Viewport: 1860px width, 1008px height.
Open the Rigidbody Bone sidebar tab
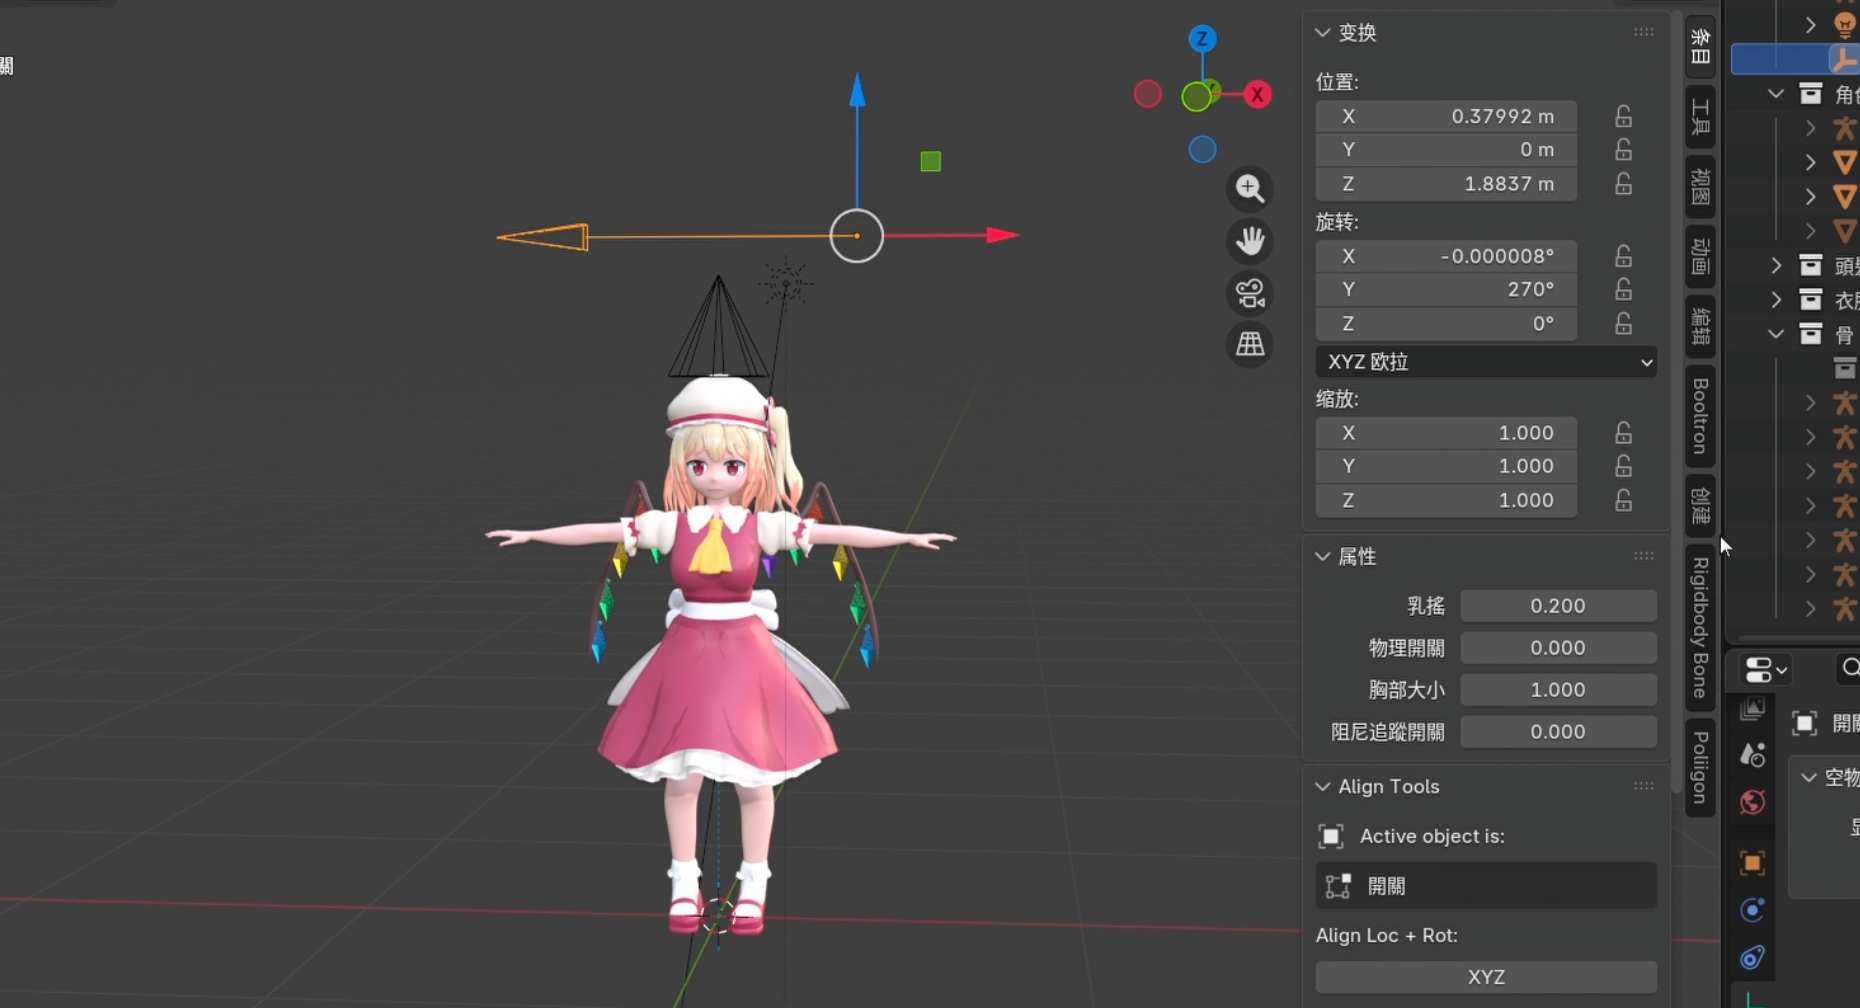[x=1700, y=629]
